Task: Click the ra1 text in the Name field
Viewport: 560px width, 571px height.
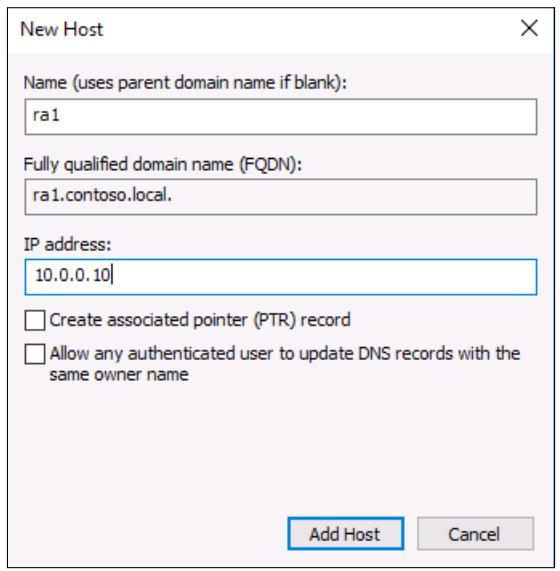Action: pyautogui.click(x=46, y=115)
